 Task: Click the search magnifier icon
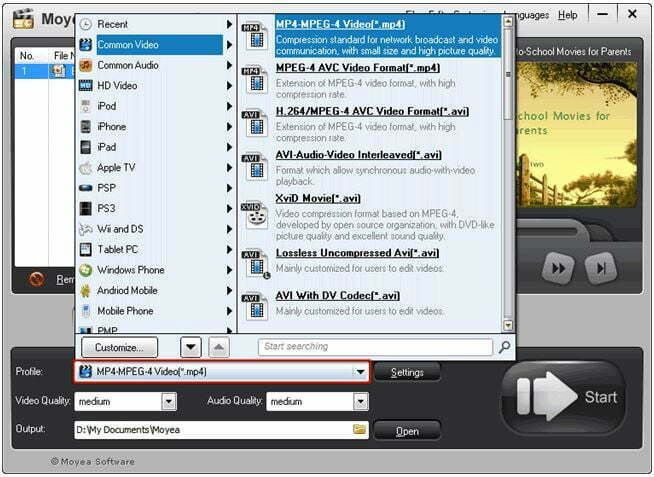pos(504,347)
